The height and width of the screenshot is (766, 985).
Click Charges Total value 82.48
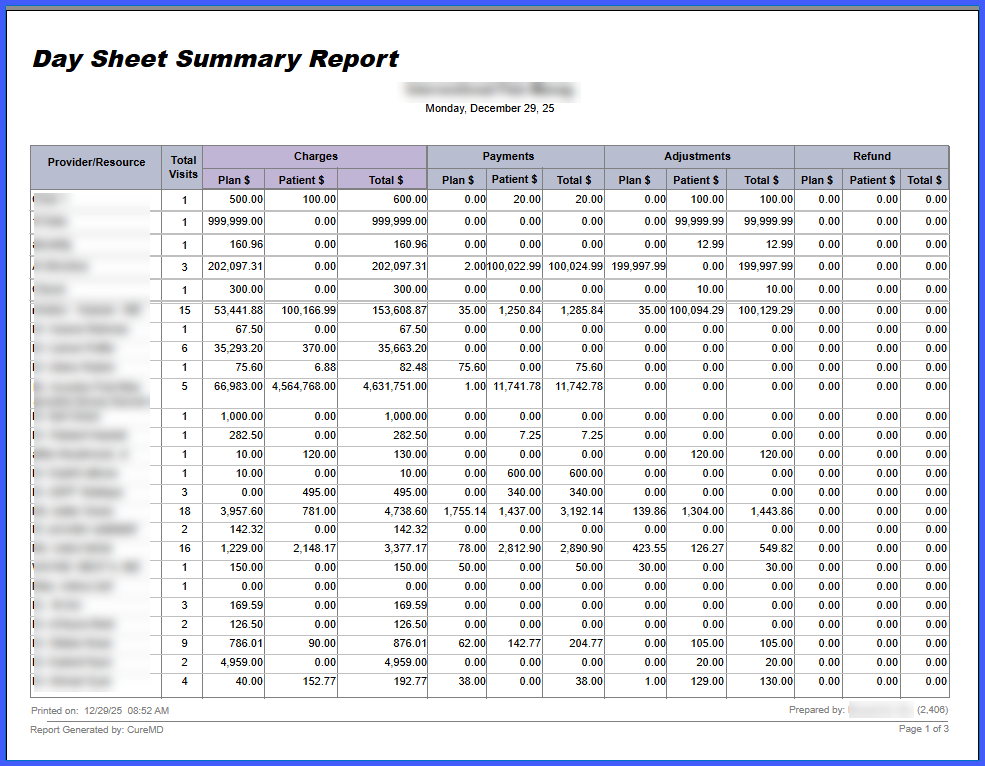click(x=413, y=368)
